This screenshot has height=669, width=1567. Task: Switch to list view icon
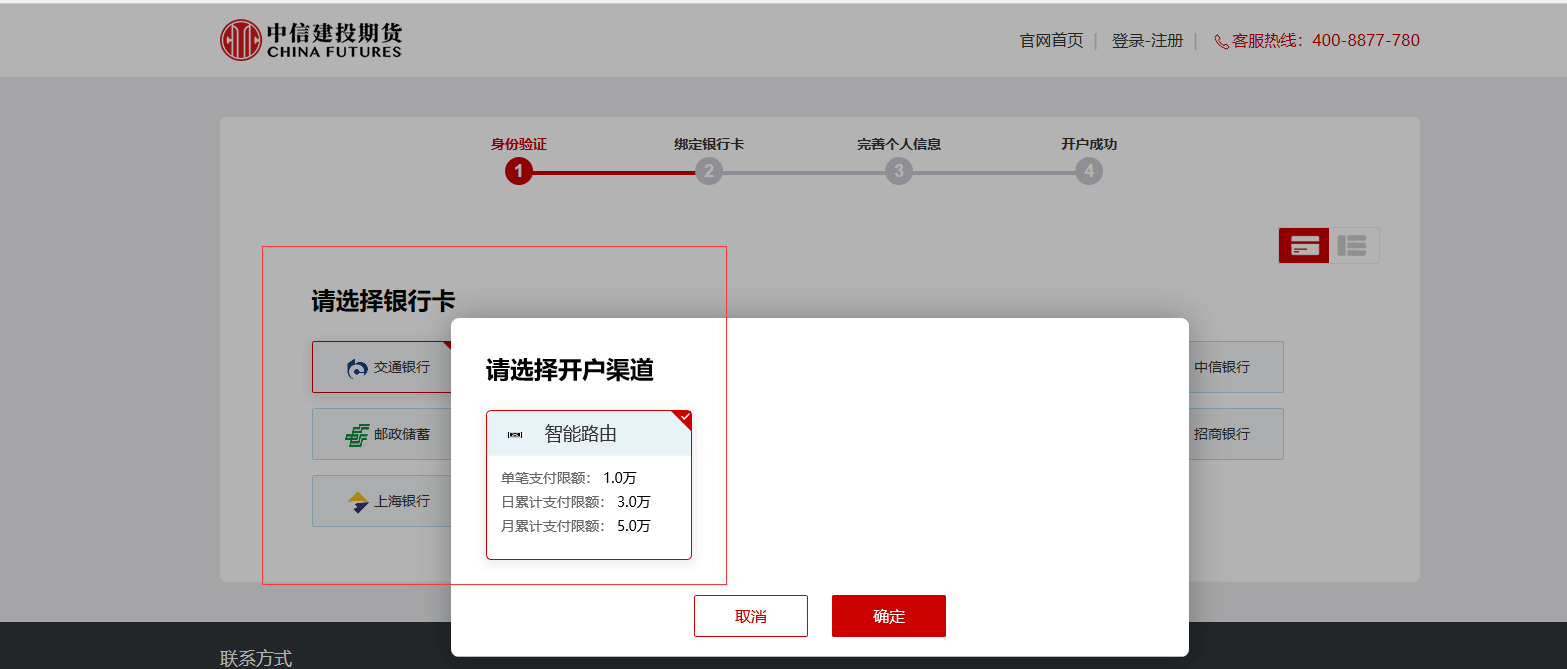point(1354,246)
